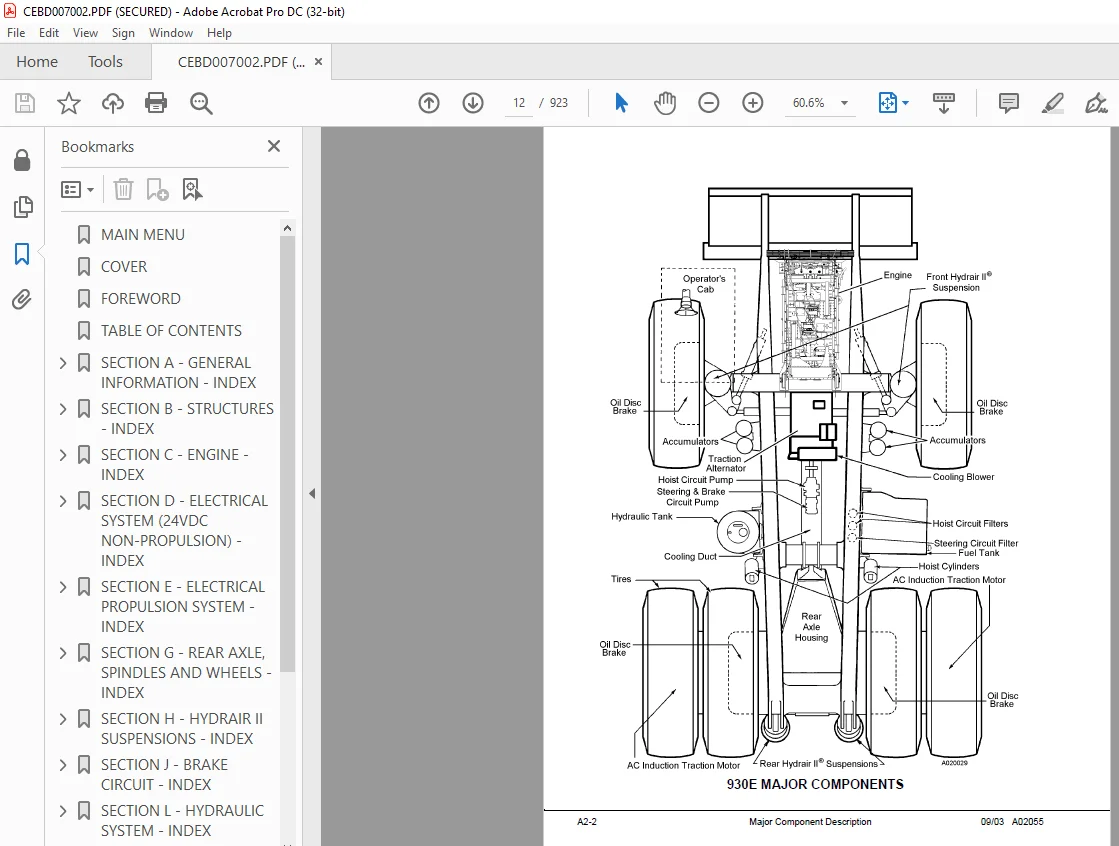This screenshot has width=1119, height=846.
Task: Expand Section E Electrical Propulsion bookmark
Action: point(63,587)
